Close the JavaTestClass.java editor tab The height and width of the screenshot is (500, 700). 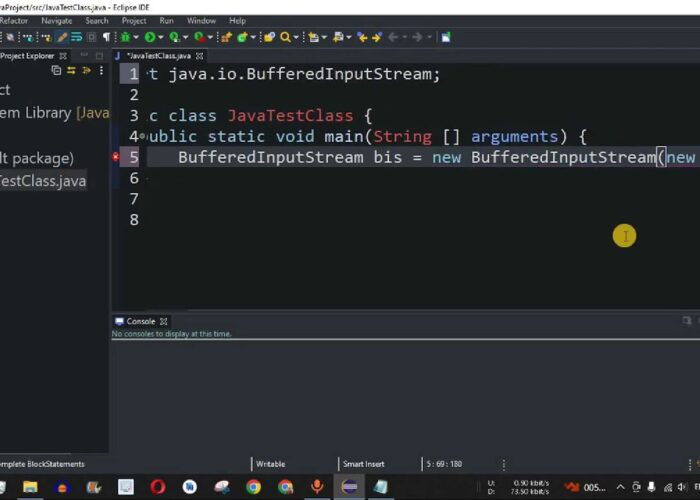click(x=200, y=56)
